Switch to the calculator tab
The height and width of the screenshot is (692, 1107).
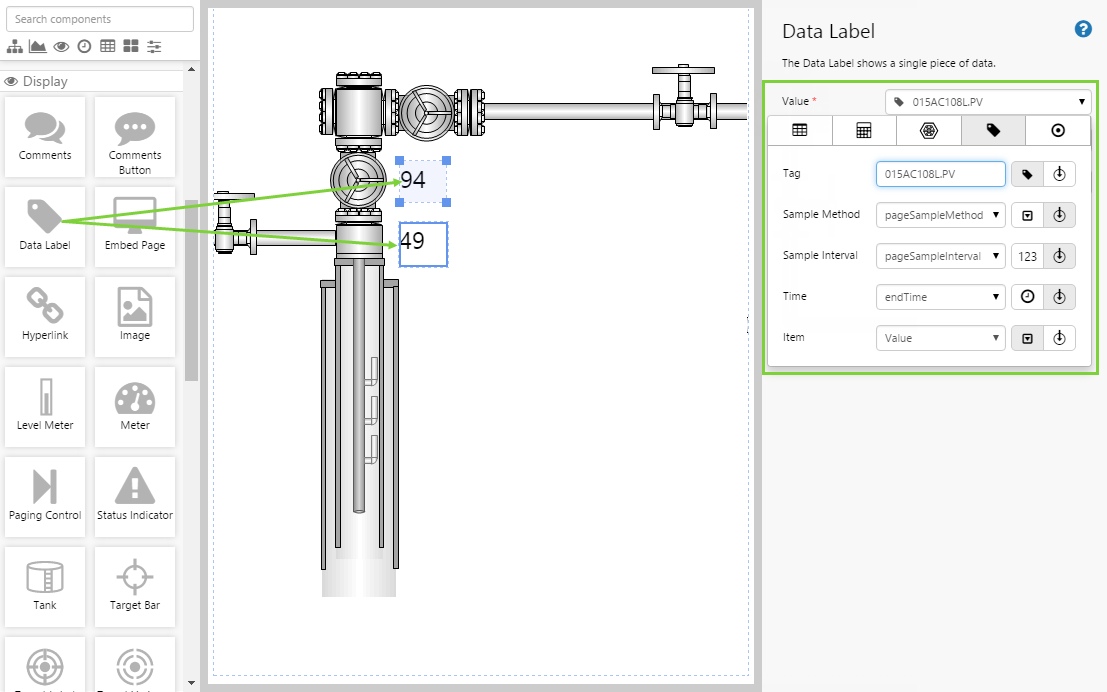click(864, 130)
